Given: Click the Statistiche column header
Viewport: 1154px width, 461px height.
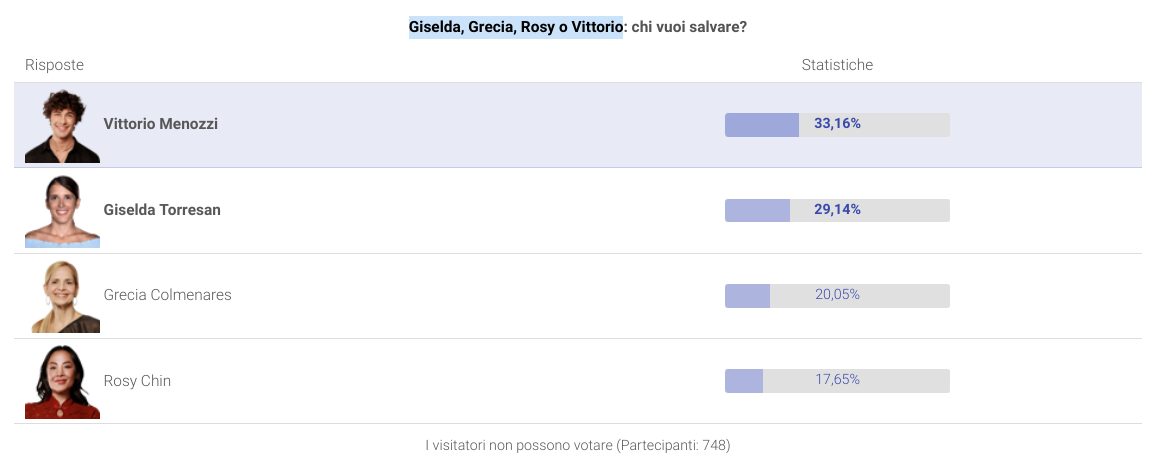Looking at the screenshot, I should 838,65.
